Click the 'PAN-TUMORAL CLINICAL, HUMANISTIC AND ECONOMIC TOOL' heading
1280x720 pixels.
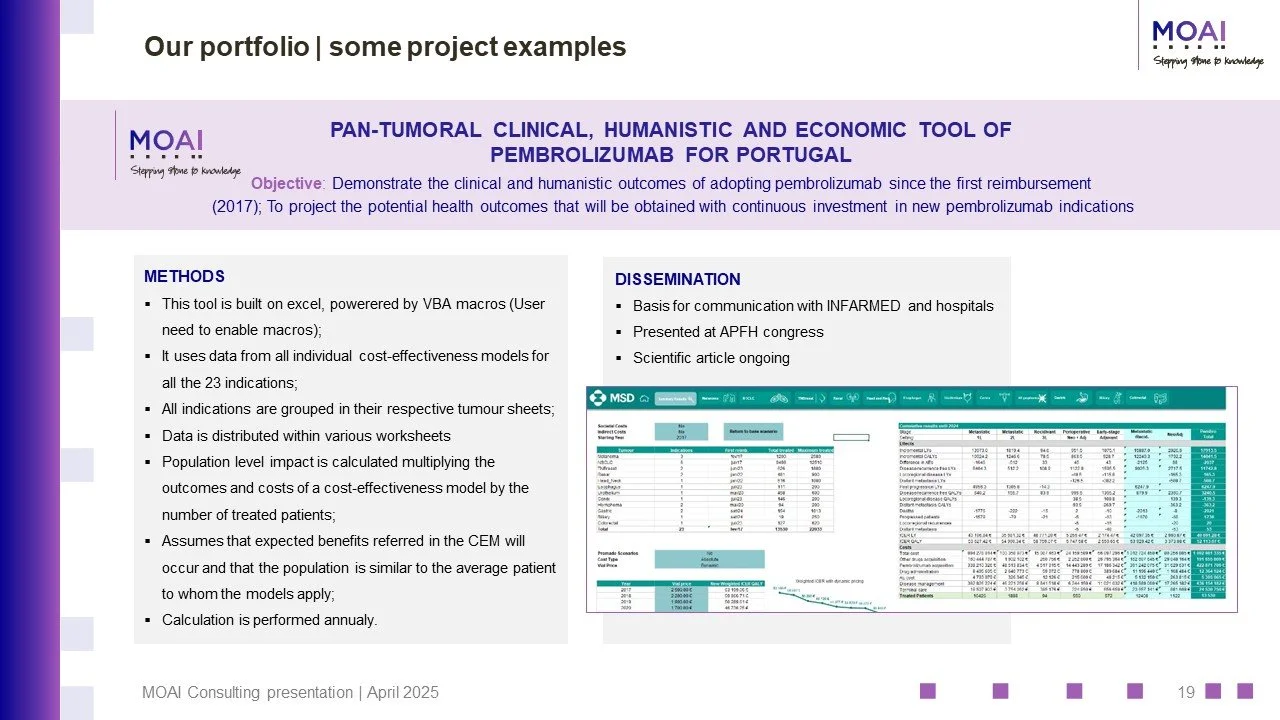click(x=670, y=142)
